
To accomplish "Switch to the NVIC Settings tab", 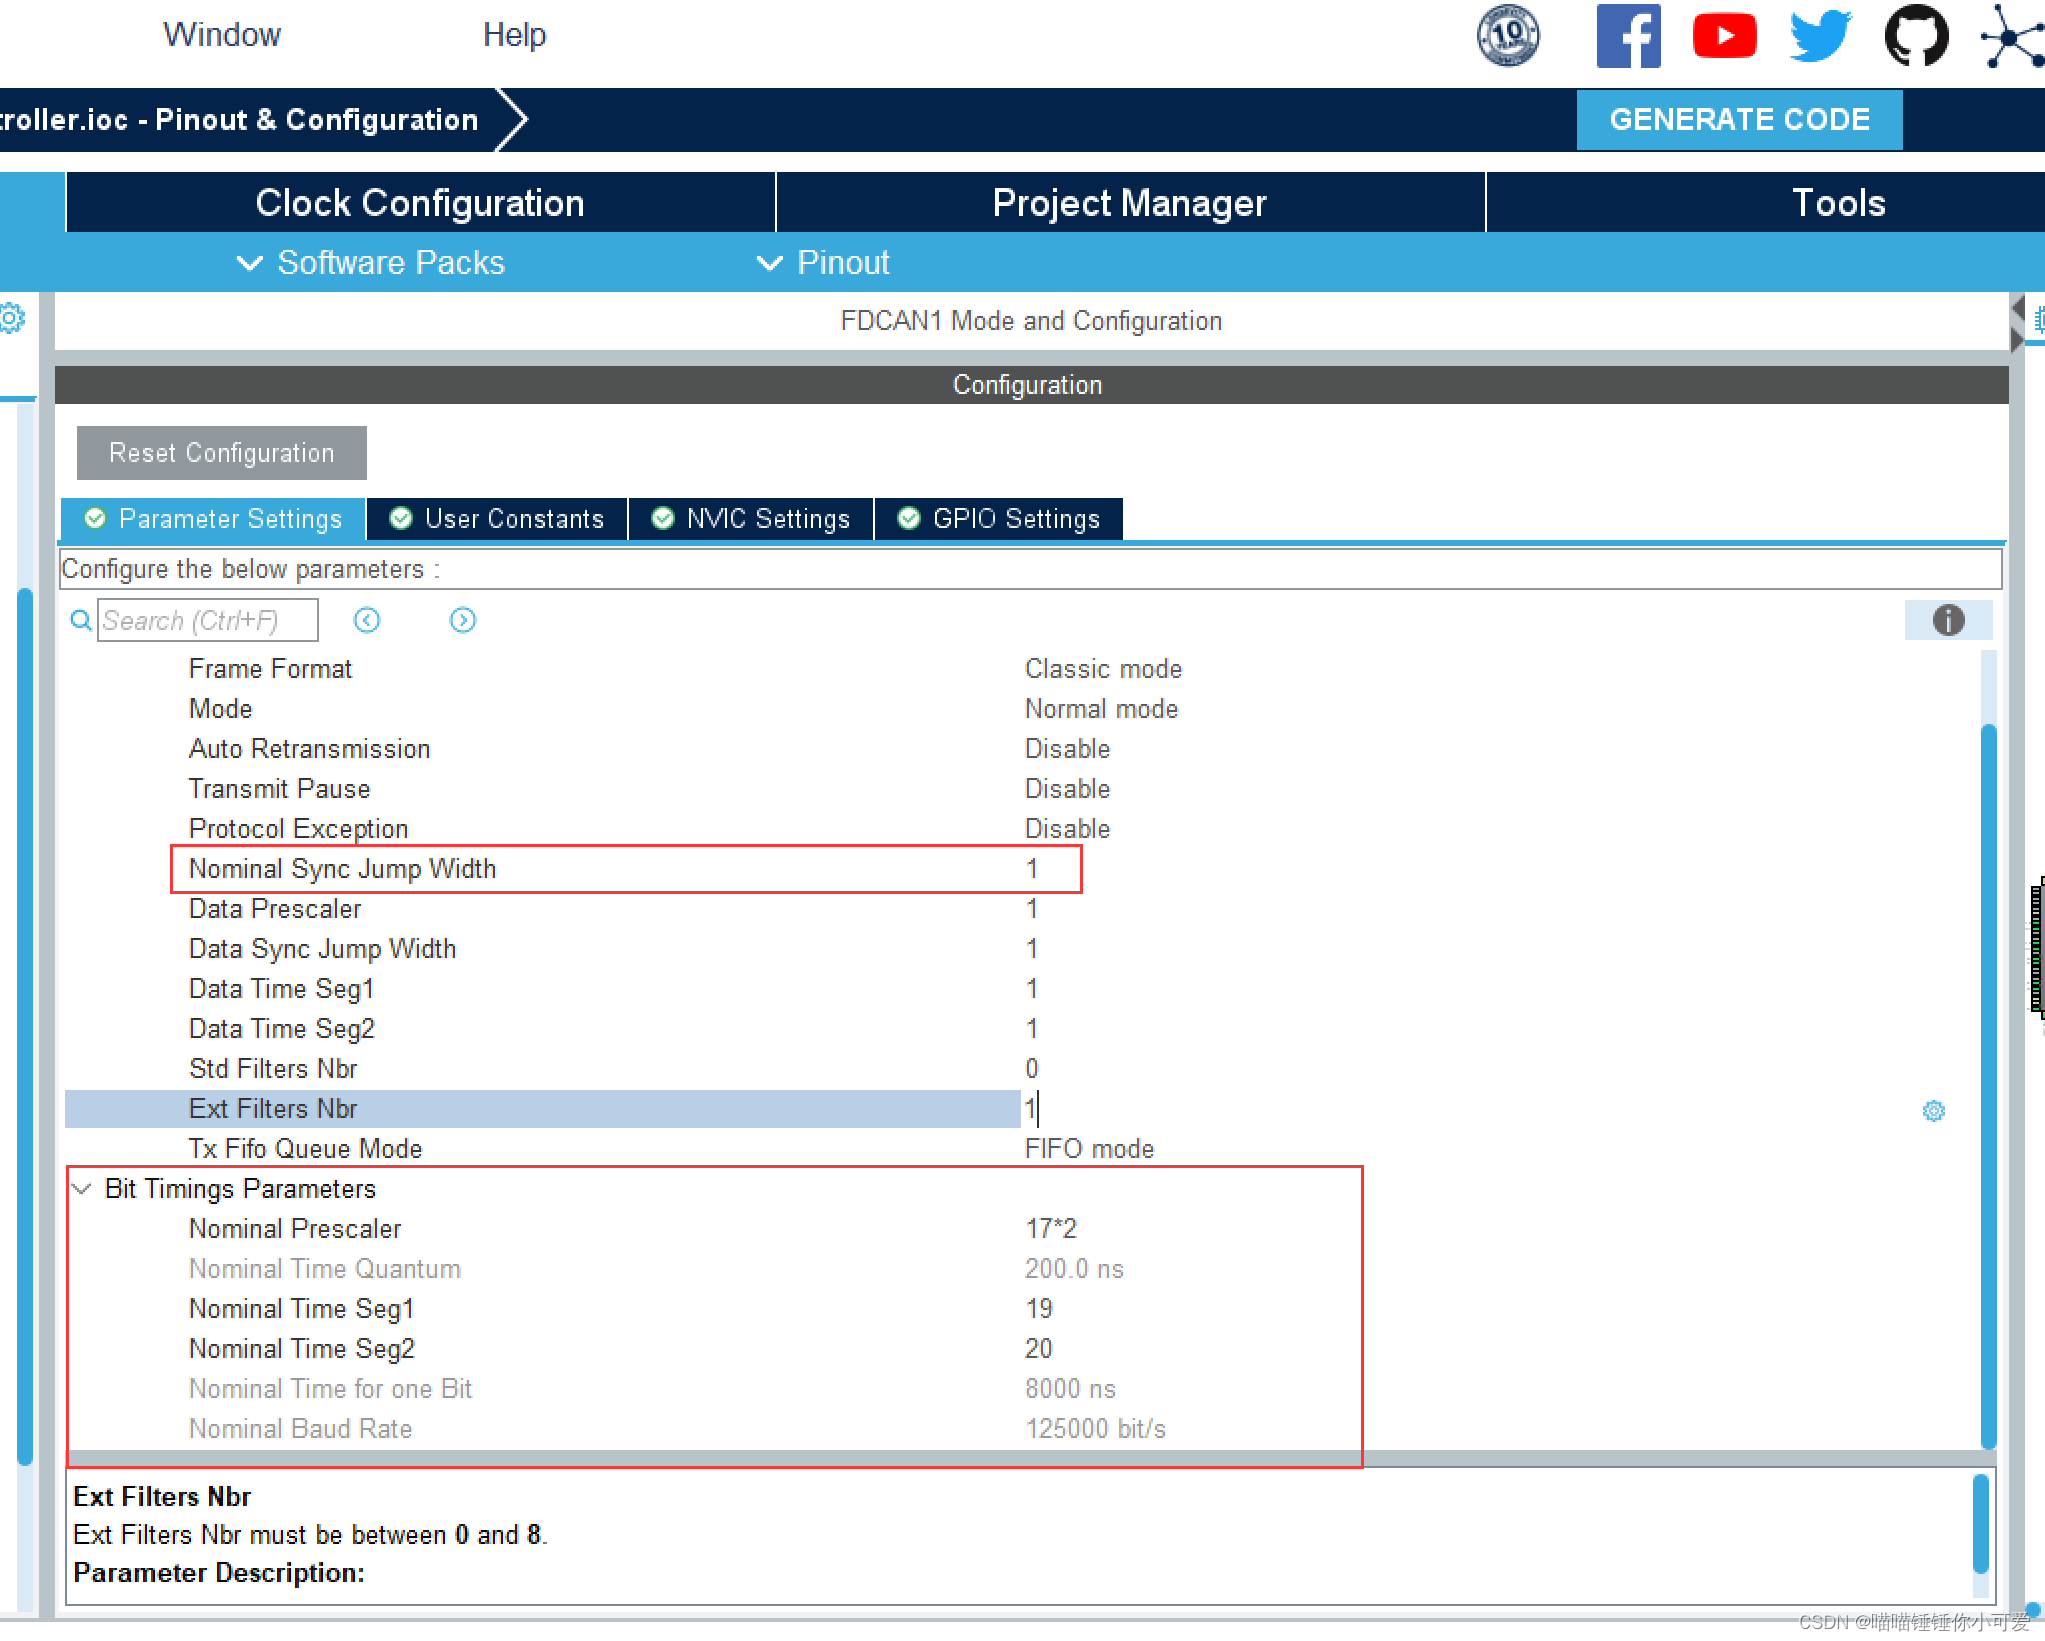I will [750, 519].
